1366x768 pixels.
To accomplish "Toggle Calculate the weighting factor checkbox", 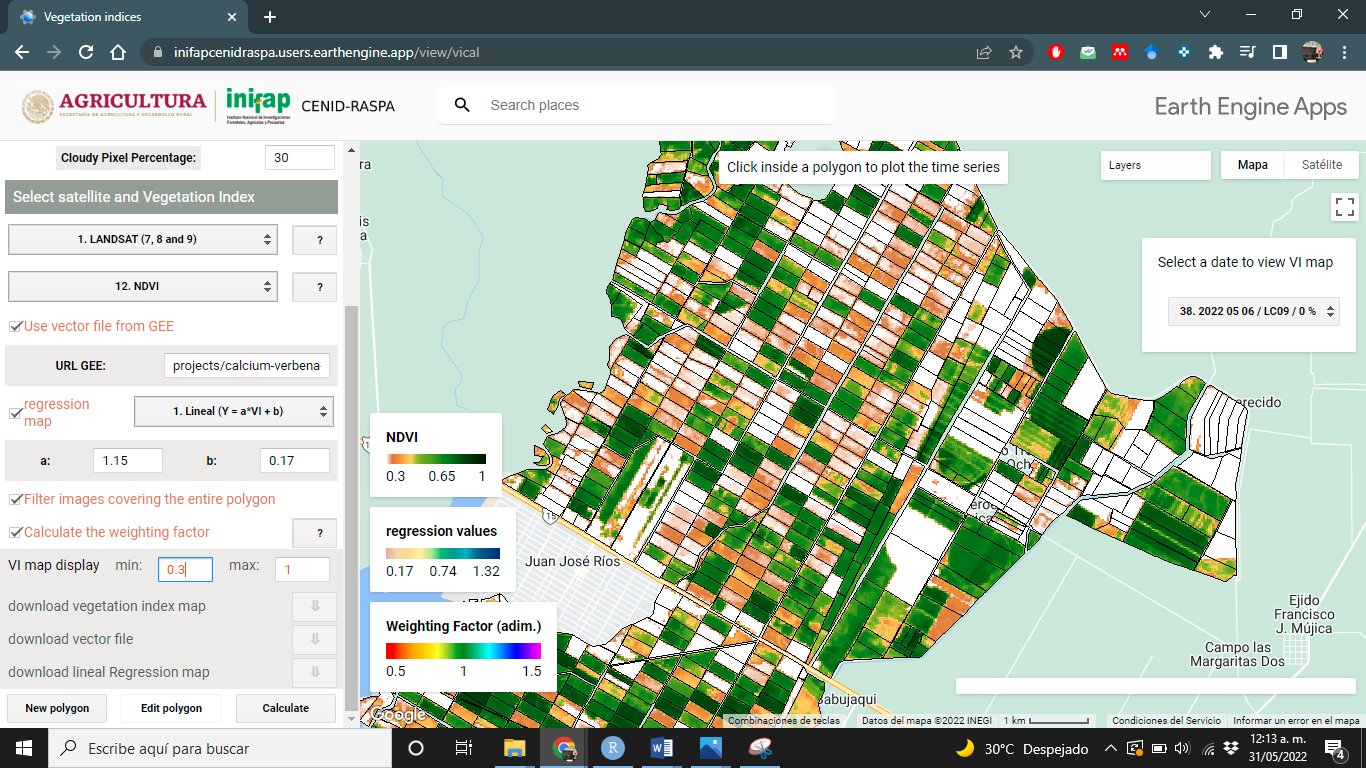I will coord(16,533).
